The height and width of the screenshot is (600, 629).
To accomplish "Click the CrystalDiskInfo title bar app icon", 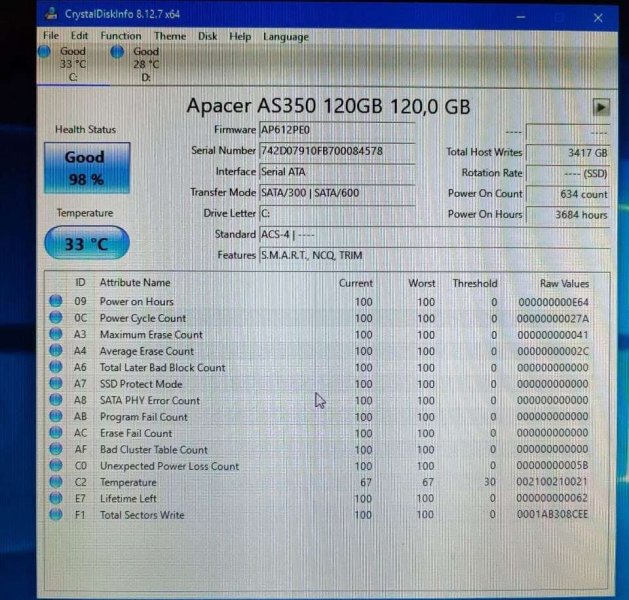I will (52, 15).
